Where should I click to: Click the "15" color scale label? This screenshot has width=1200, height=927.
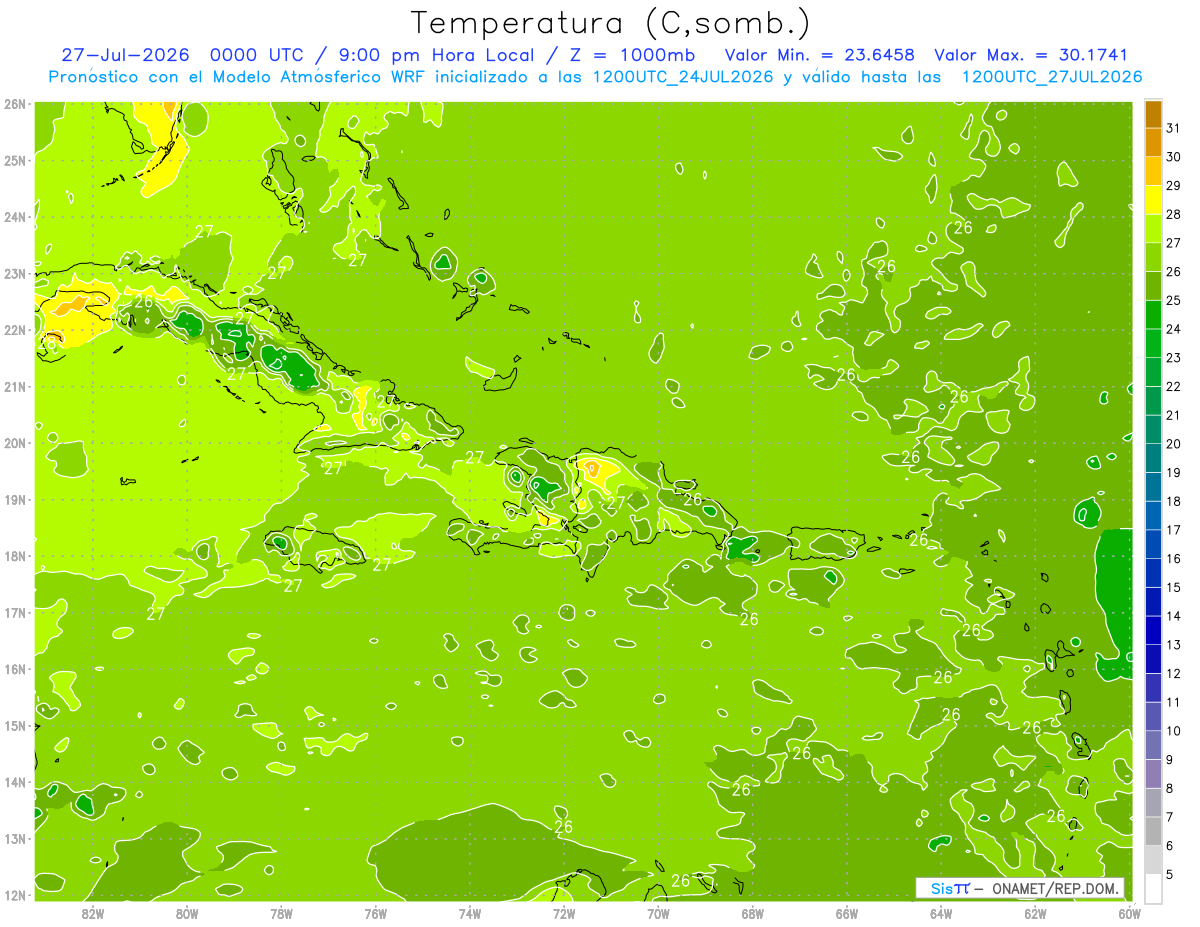click(1174, 587)
